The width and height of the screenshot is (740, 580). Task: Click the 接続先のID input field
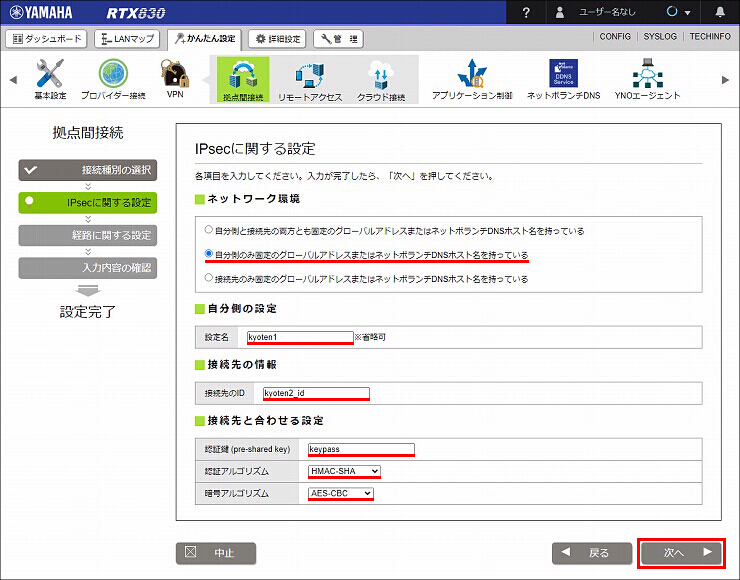click(316, 393)
